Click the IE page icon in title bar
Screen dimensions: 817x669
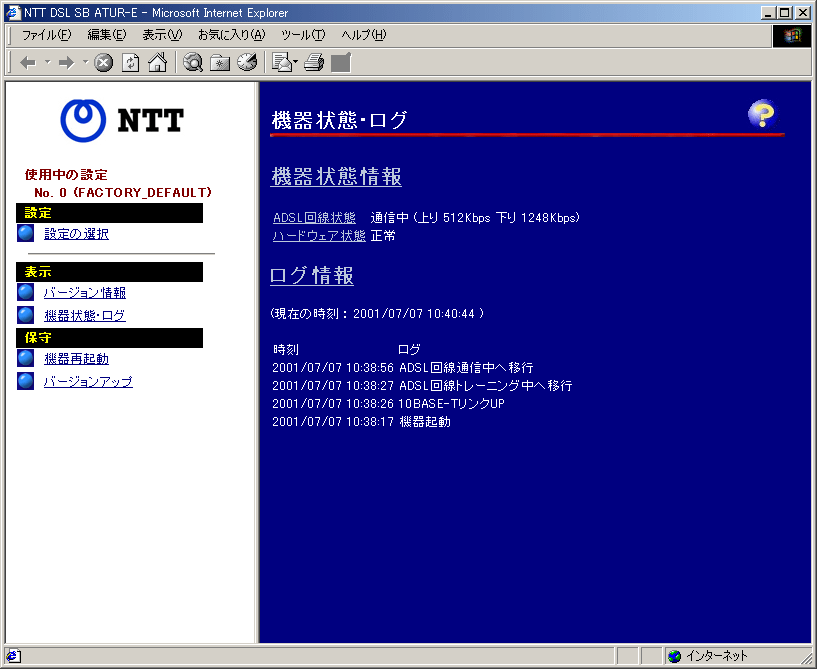click(x=13, y=13)
